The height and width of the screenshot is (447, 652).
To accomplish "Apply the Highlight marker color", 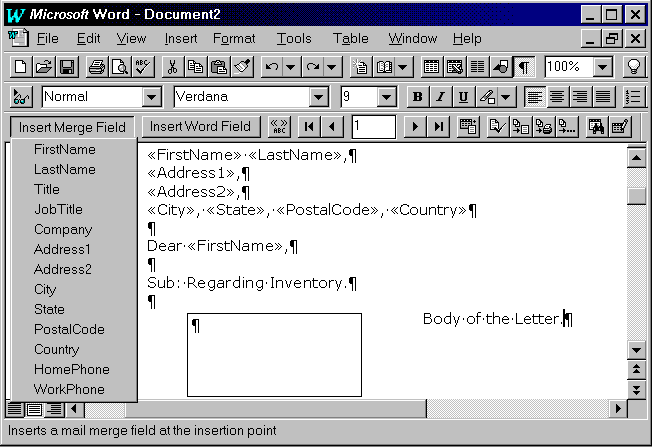I will [487, 96].
